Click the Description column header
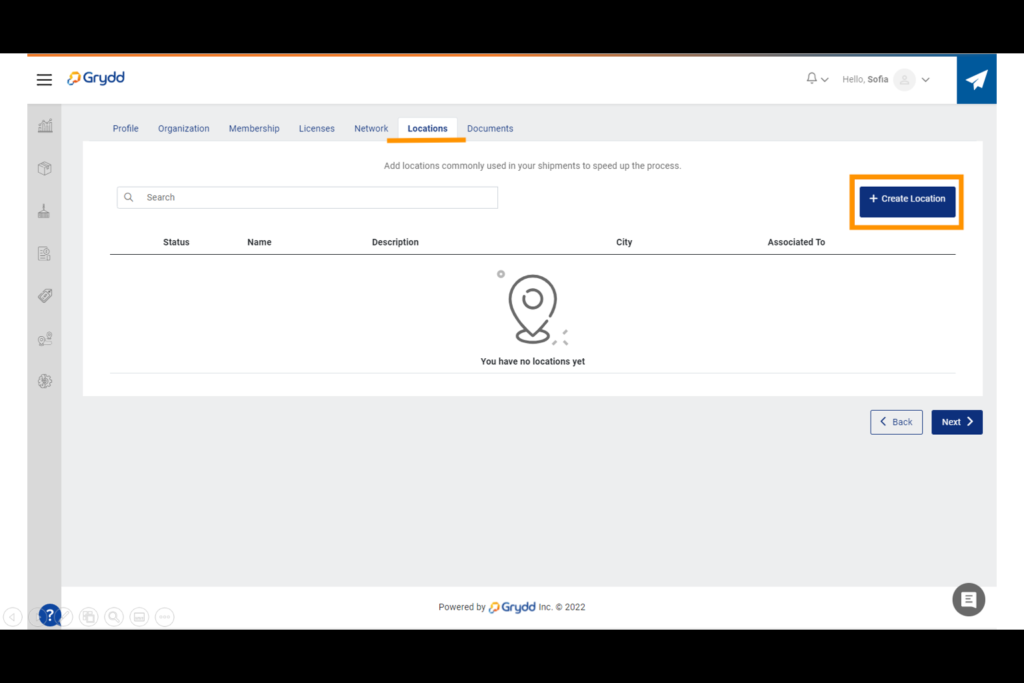The width and height of the screenshot is (1024, 683). click(x=395, y=242)
